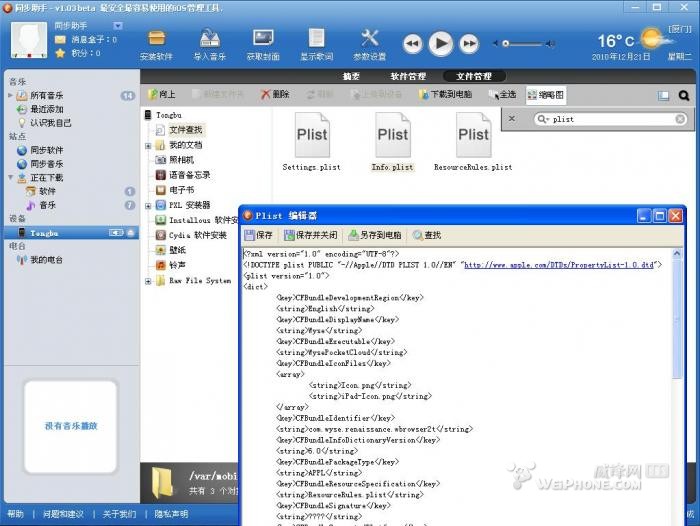Screen dimensions: 700x526
Task: Click the eject icon next to Tongbu device
Action: coord(131,233)
